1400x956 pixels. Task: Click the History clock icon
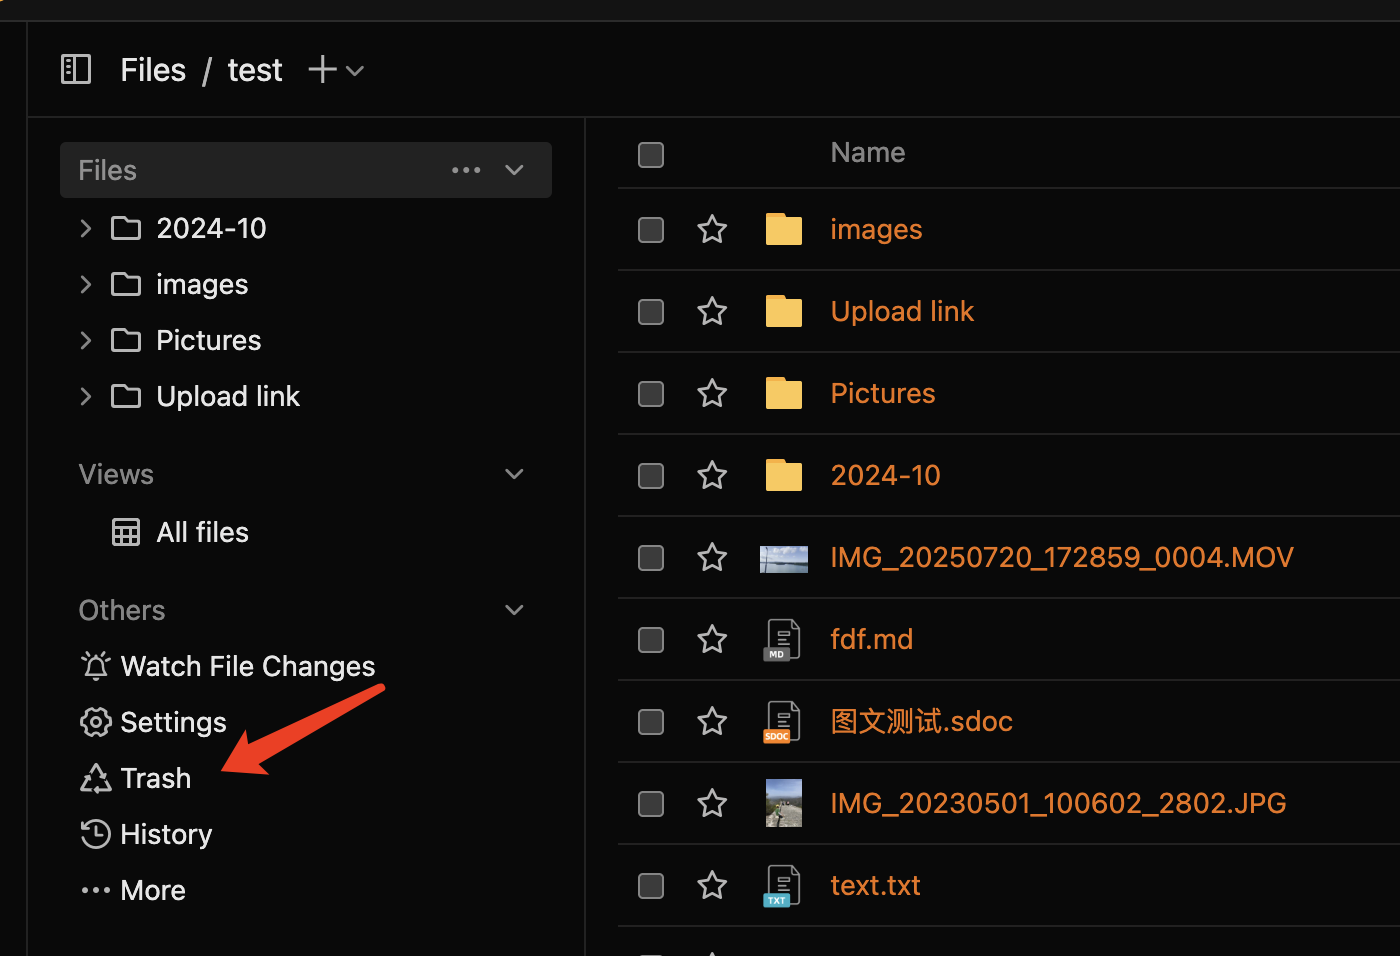click(96, 834)
